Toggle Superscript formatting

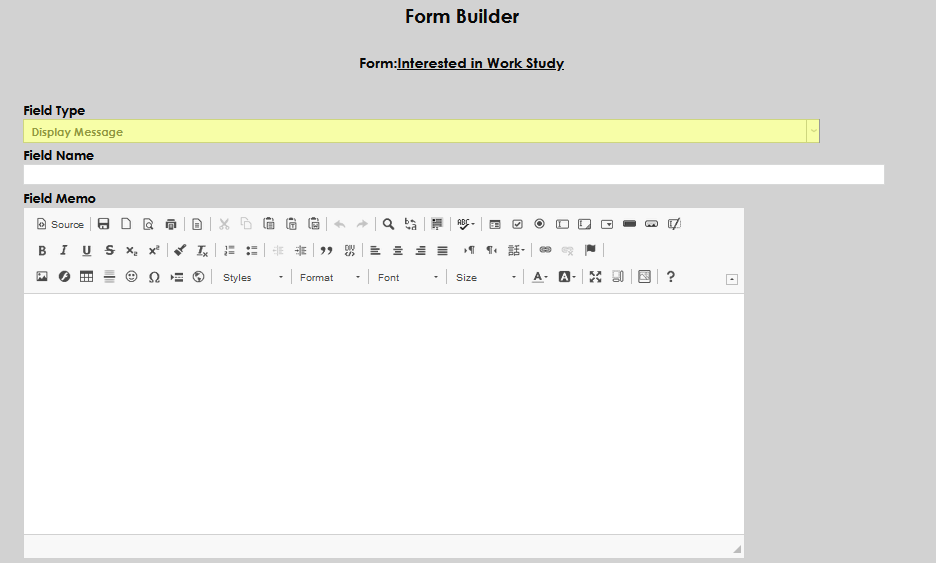point(154,250)
